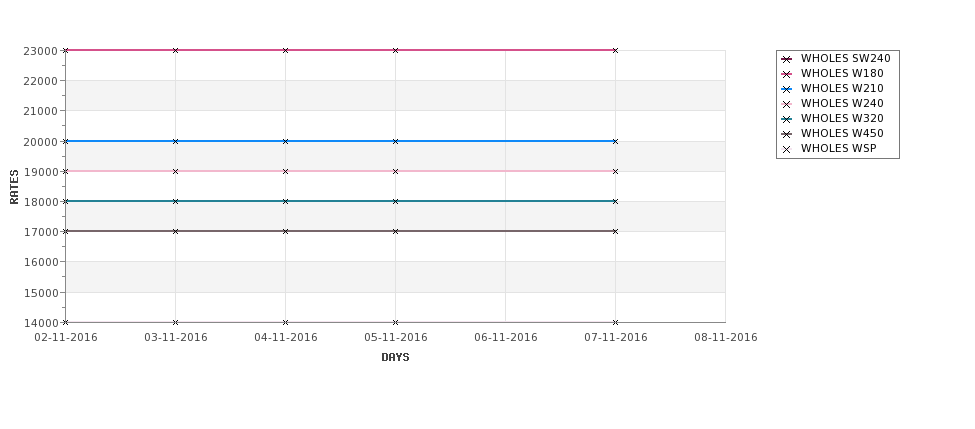Click the 21000 y-axis tick label
The image size is (975, 429).
[40, 111]
